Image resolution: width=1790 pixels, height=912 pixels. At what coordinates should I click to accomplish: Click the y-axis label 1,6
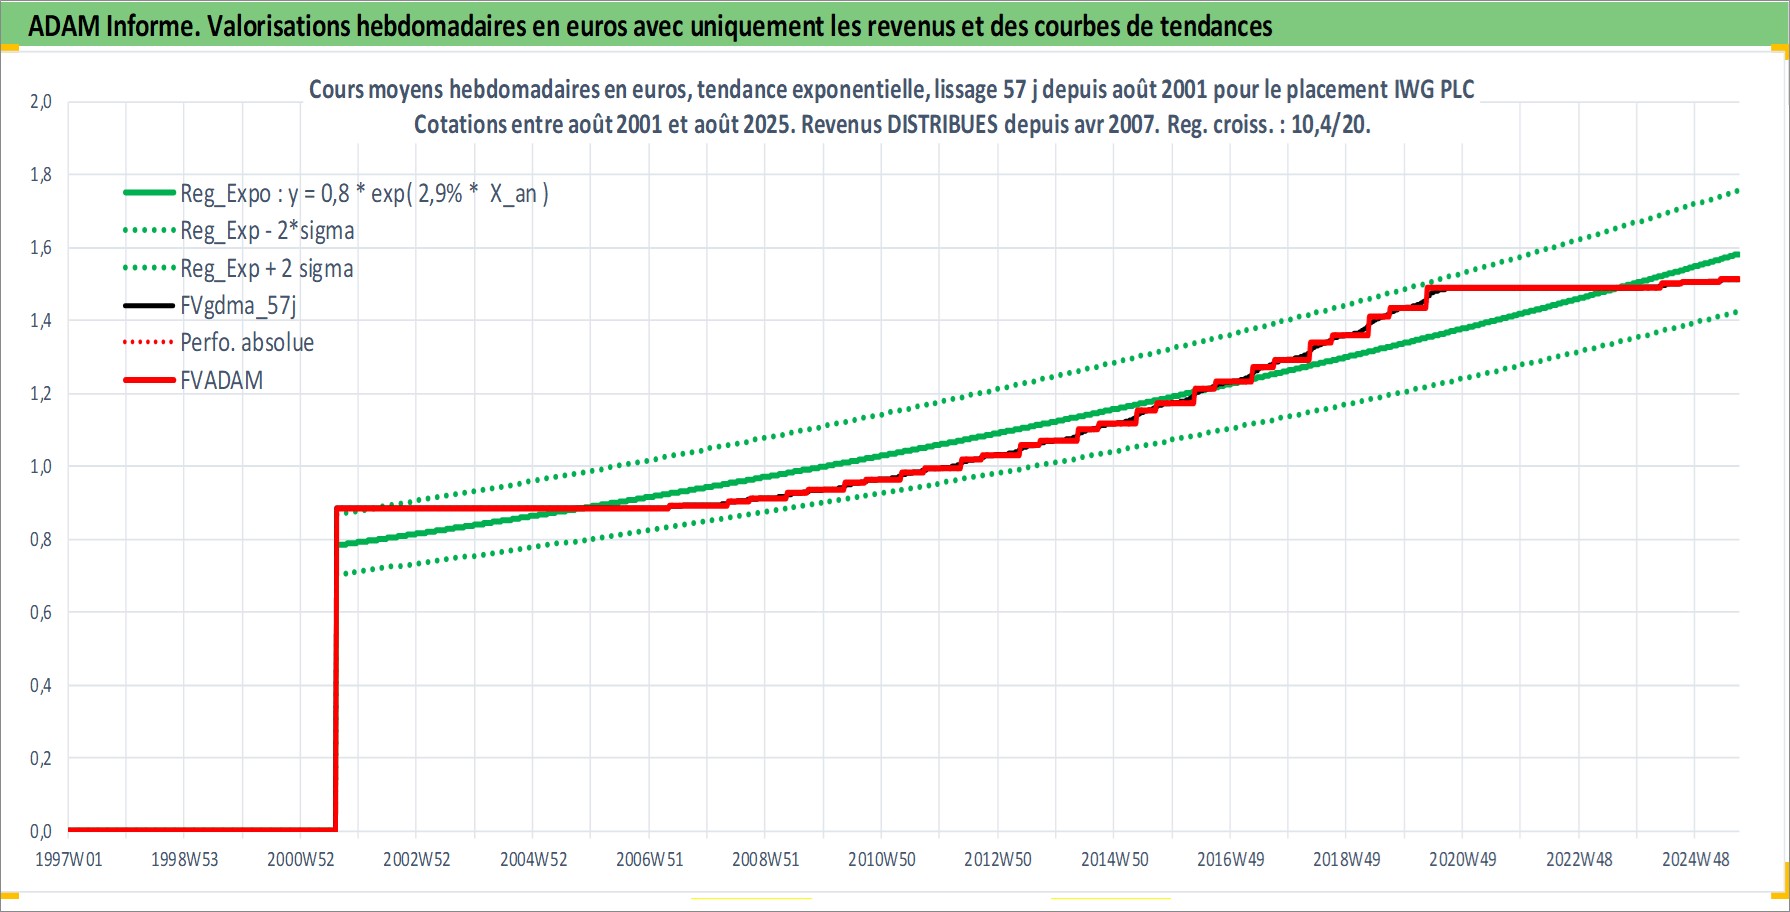pos(40,247)
